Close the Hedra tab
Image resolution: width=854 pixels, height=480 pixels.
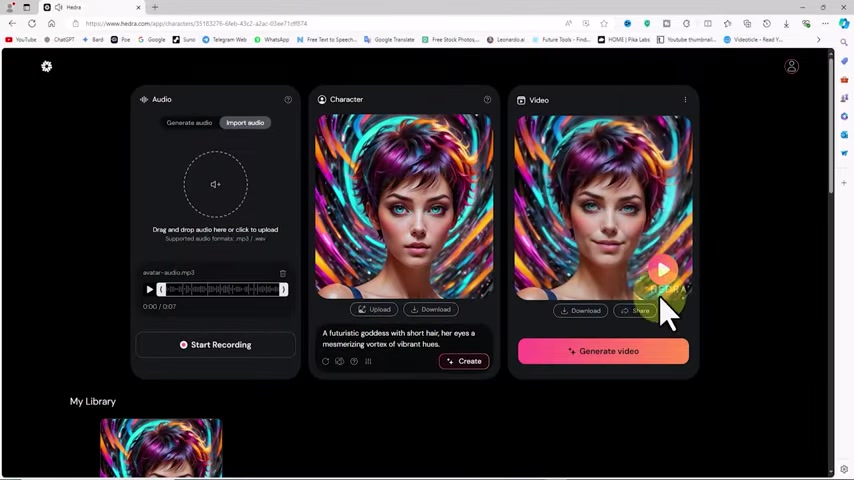(x=138, y=8)
